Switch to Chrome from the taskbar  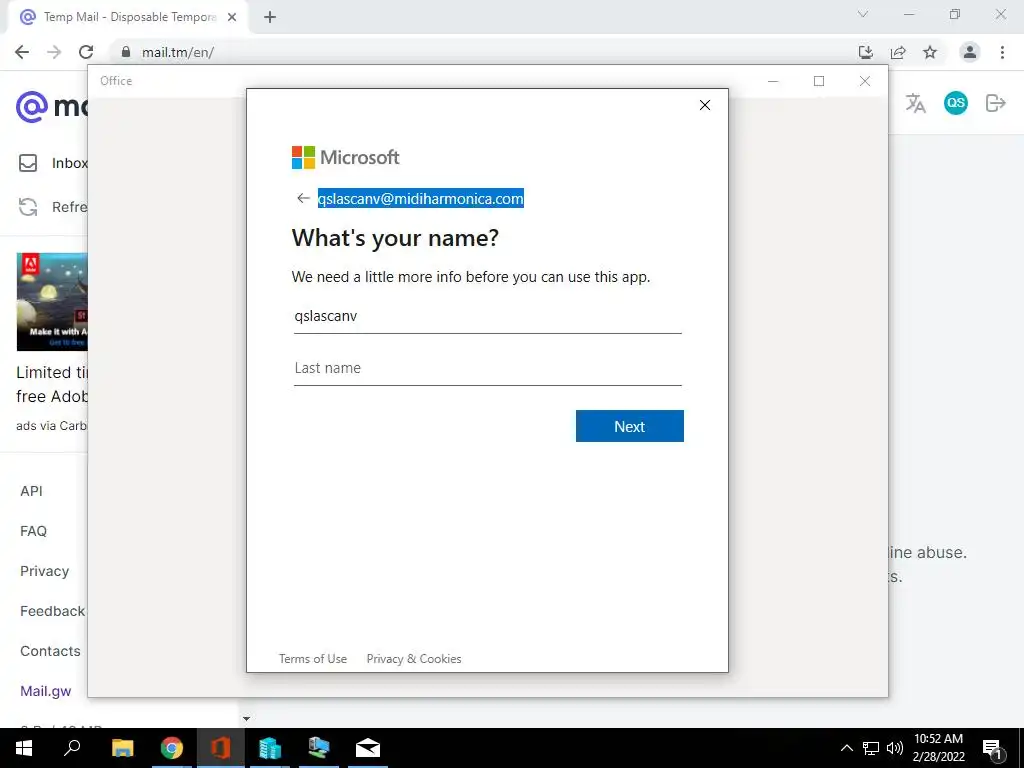(172, 748)
